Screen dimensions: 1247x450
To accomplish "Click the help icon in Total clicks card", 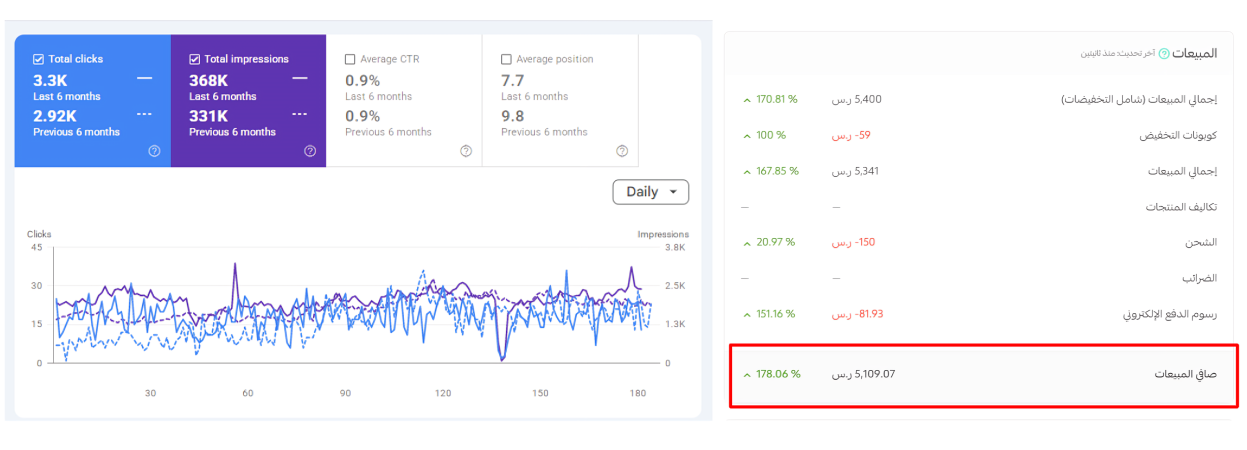I will (x=154, y=151).
